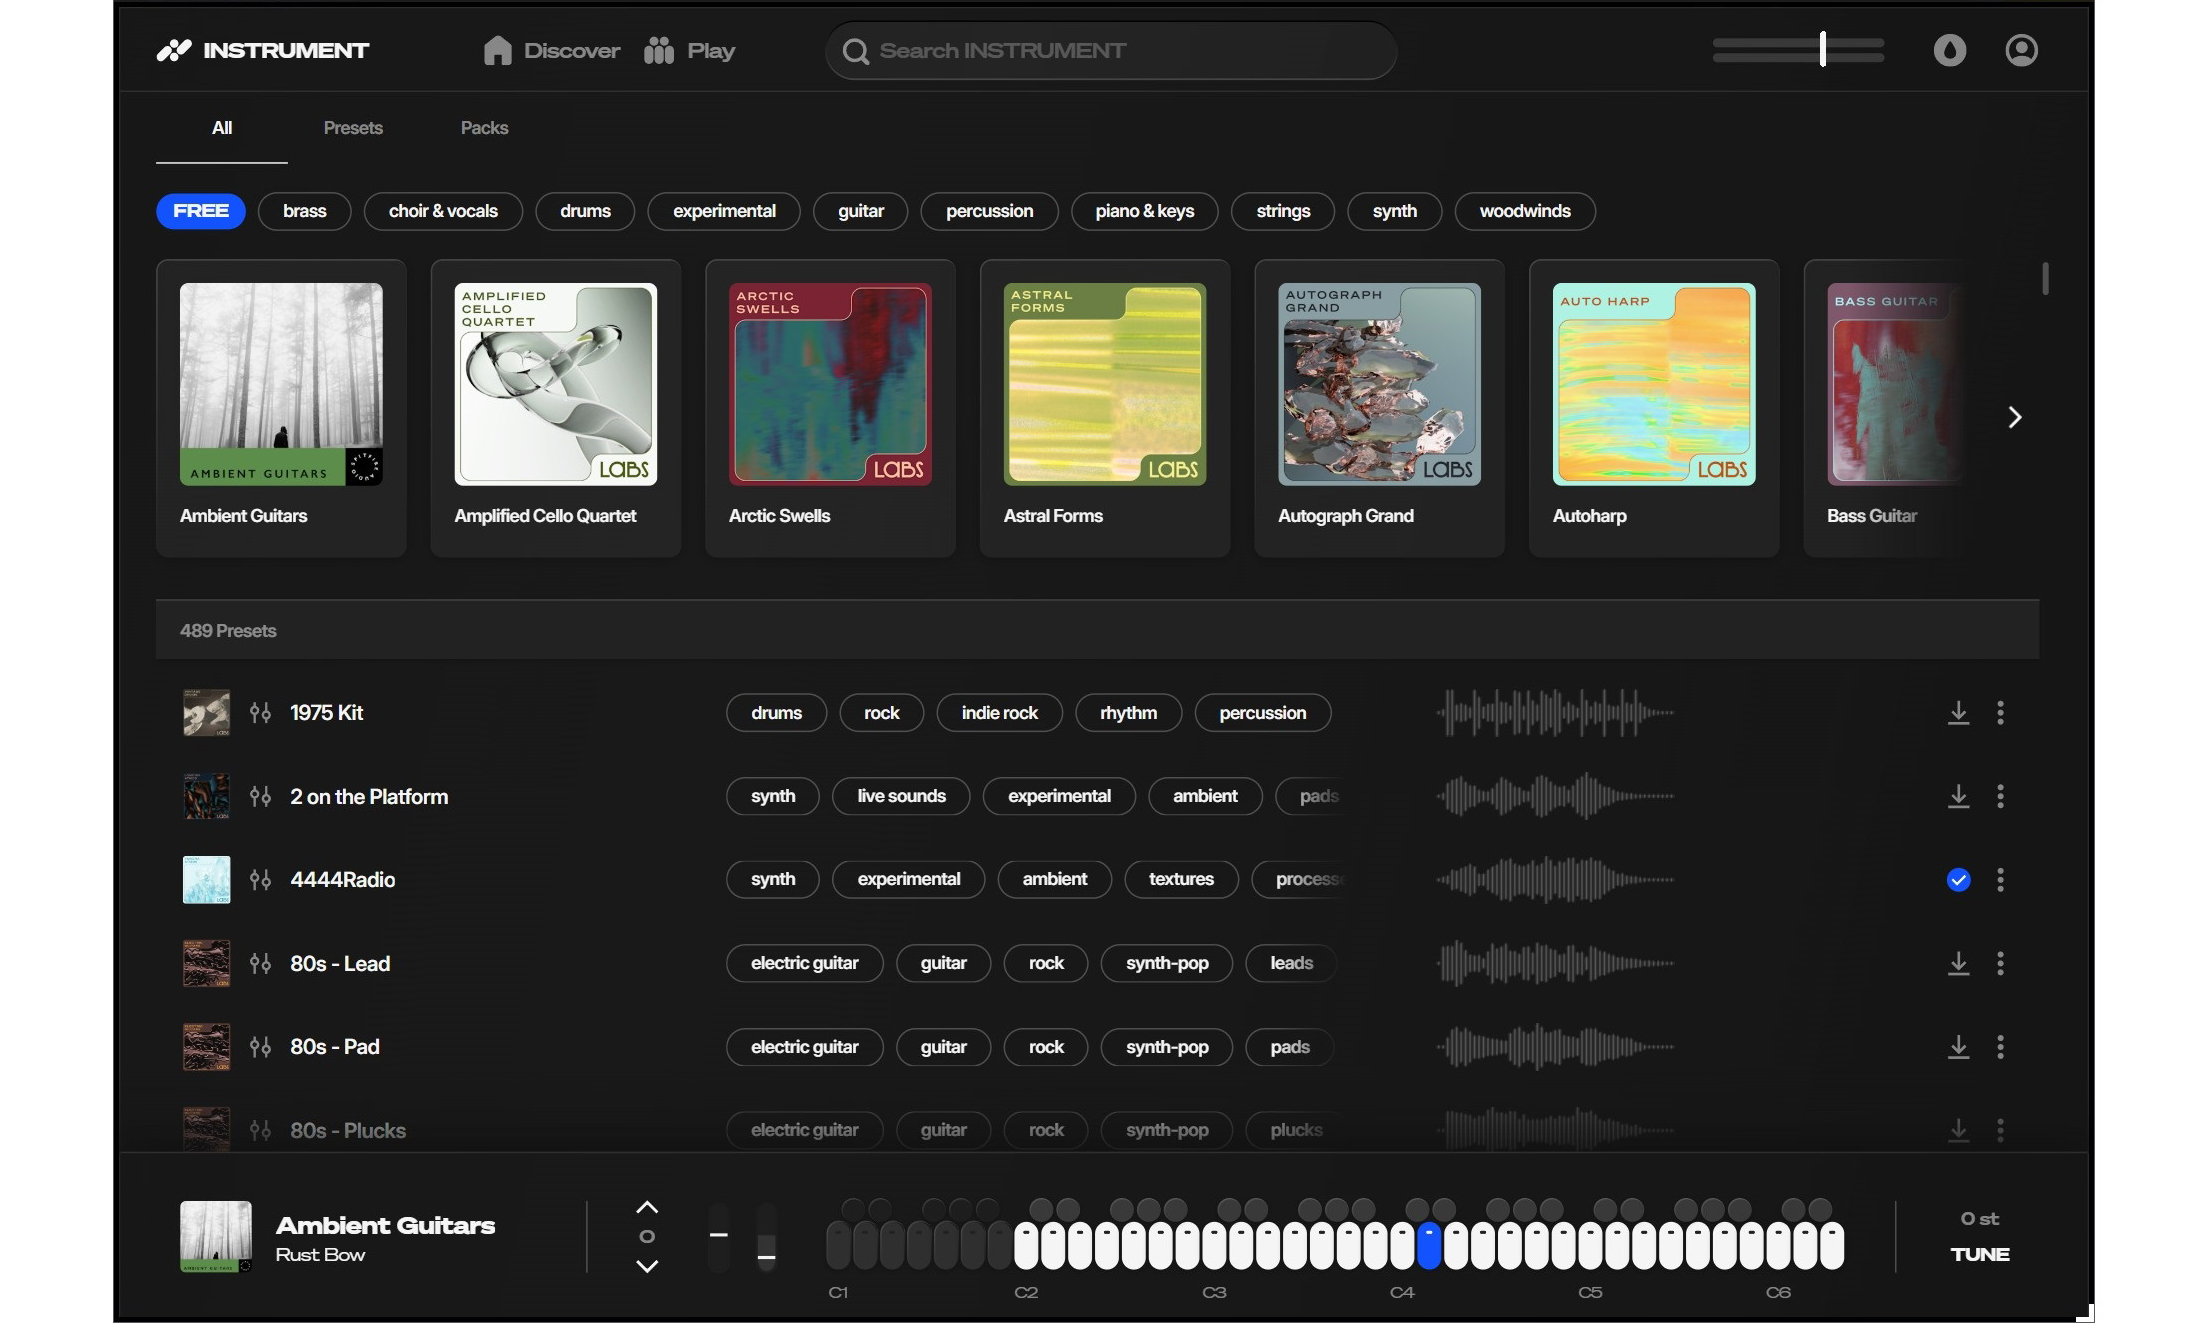Image resolution: width=2205 pixels, height=1323 pixels.
Task: Click the preset settings icon beside 80s - Lead
Action: click(260, 964)
